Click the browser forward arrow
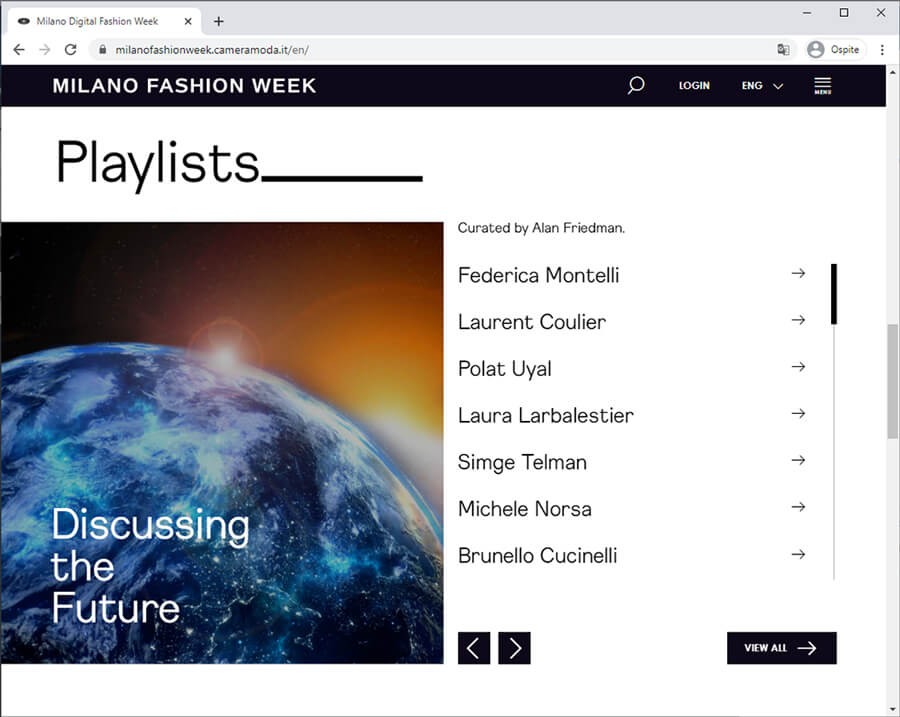This screenshot has width=900, height=717. click(45, 50)
